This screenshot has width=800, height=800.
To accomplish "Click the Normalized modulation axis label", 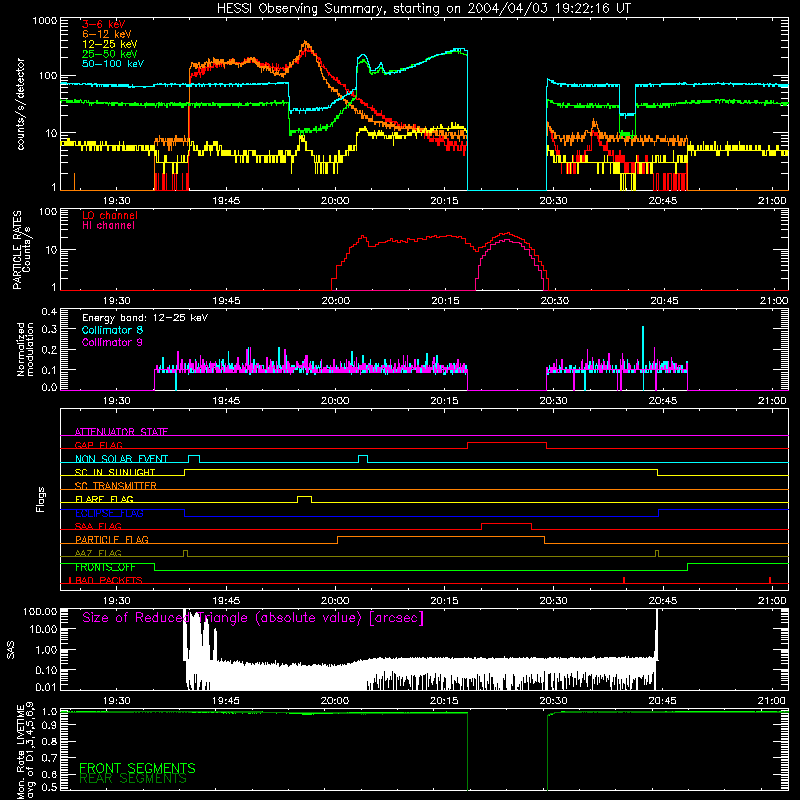I will 25,349.
